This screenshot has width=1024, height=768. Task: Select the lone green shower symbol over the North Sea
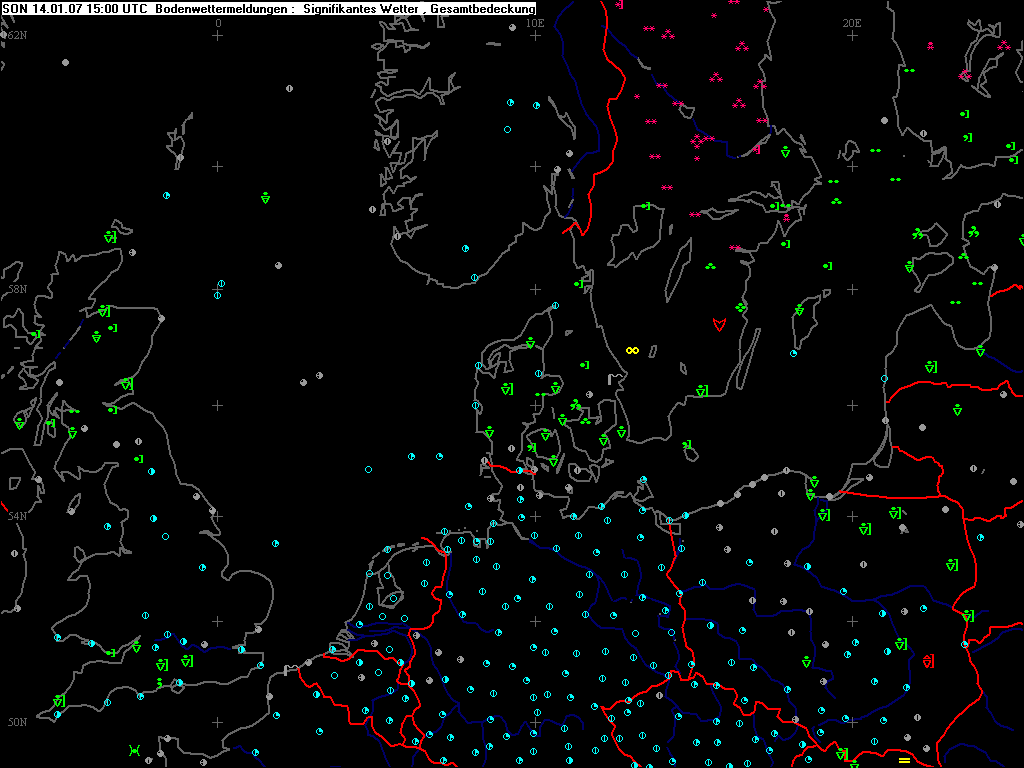265,198
